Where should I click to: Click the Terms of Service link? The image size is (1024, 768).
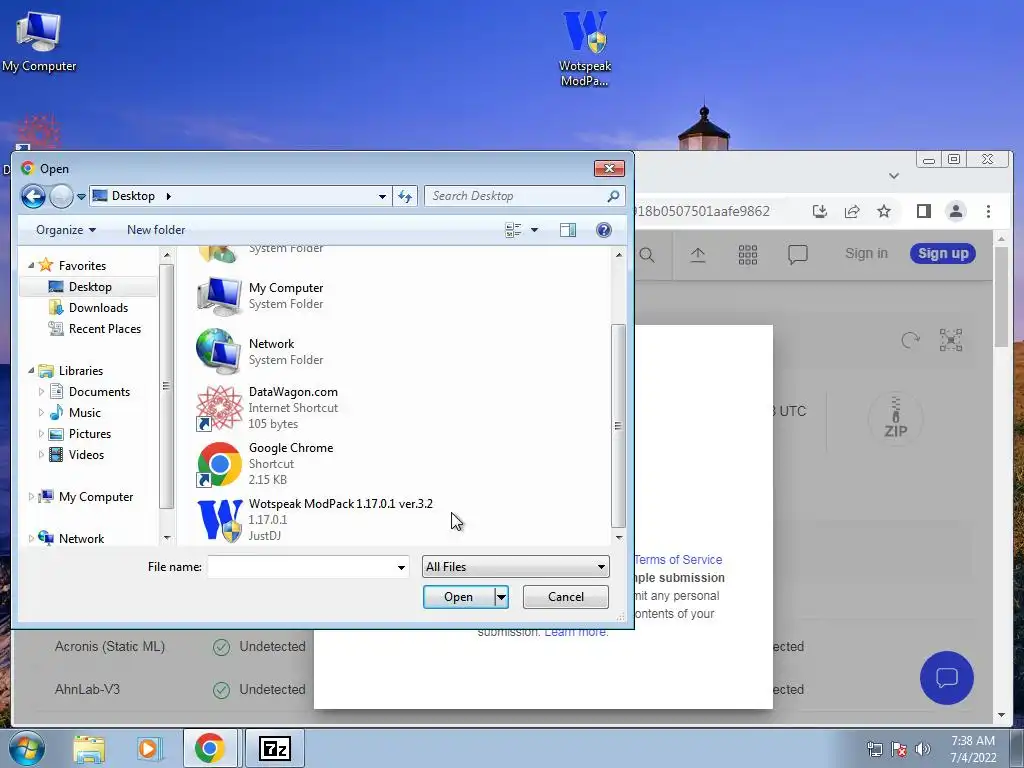pos(678,560)
